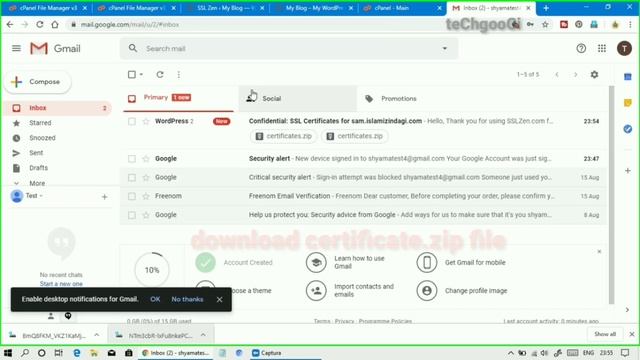
Task: Open Gmail settings gear
Action: click(594, 75)
